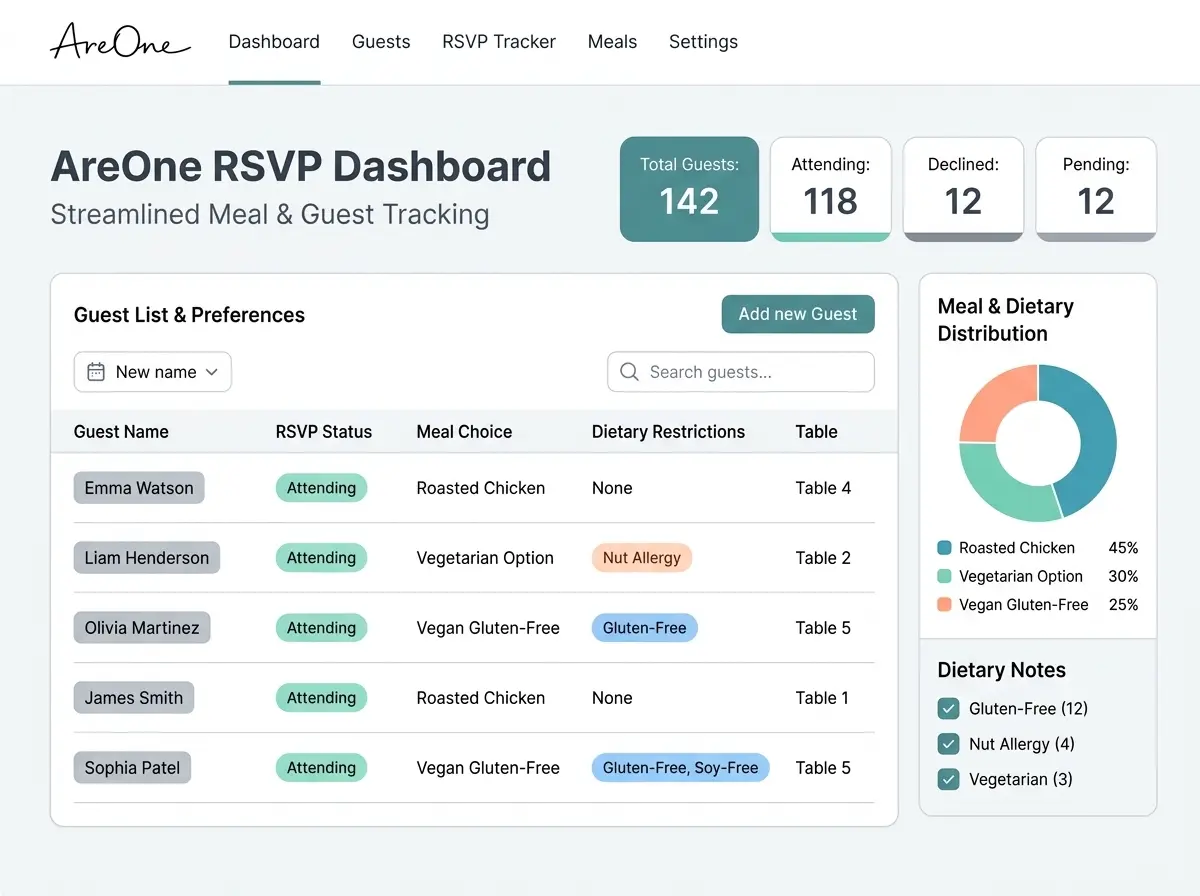Sort by Table column header

pyautogui.click(x=817, y=432)
